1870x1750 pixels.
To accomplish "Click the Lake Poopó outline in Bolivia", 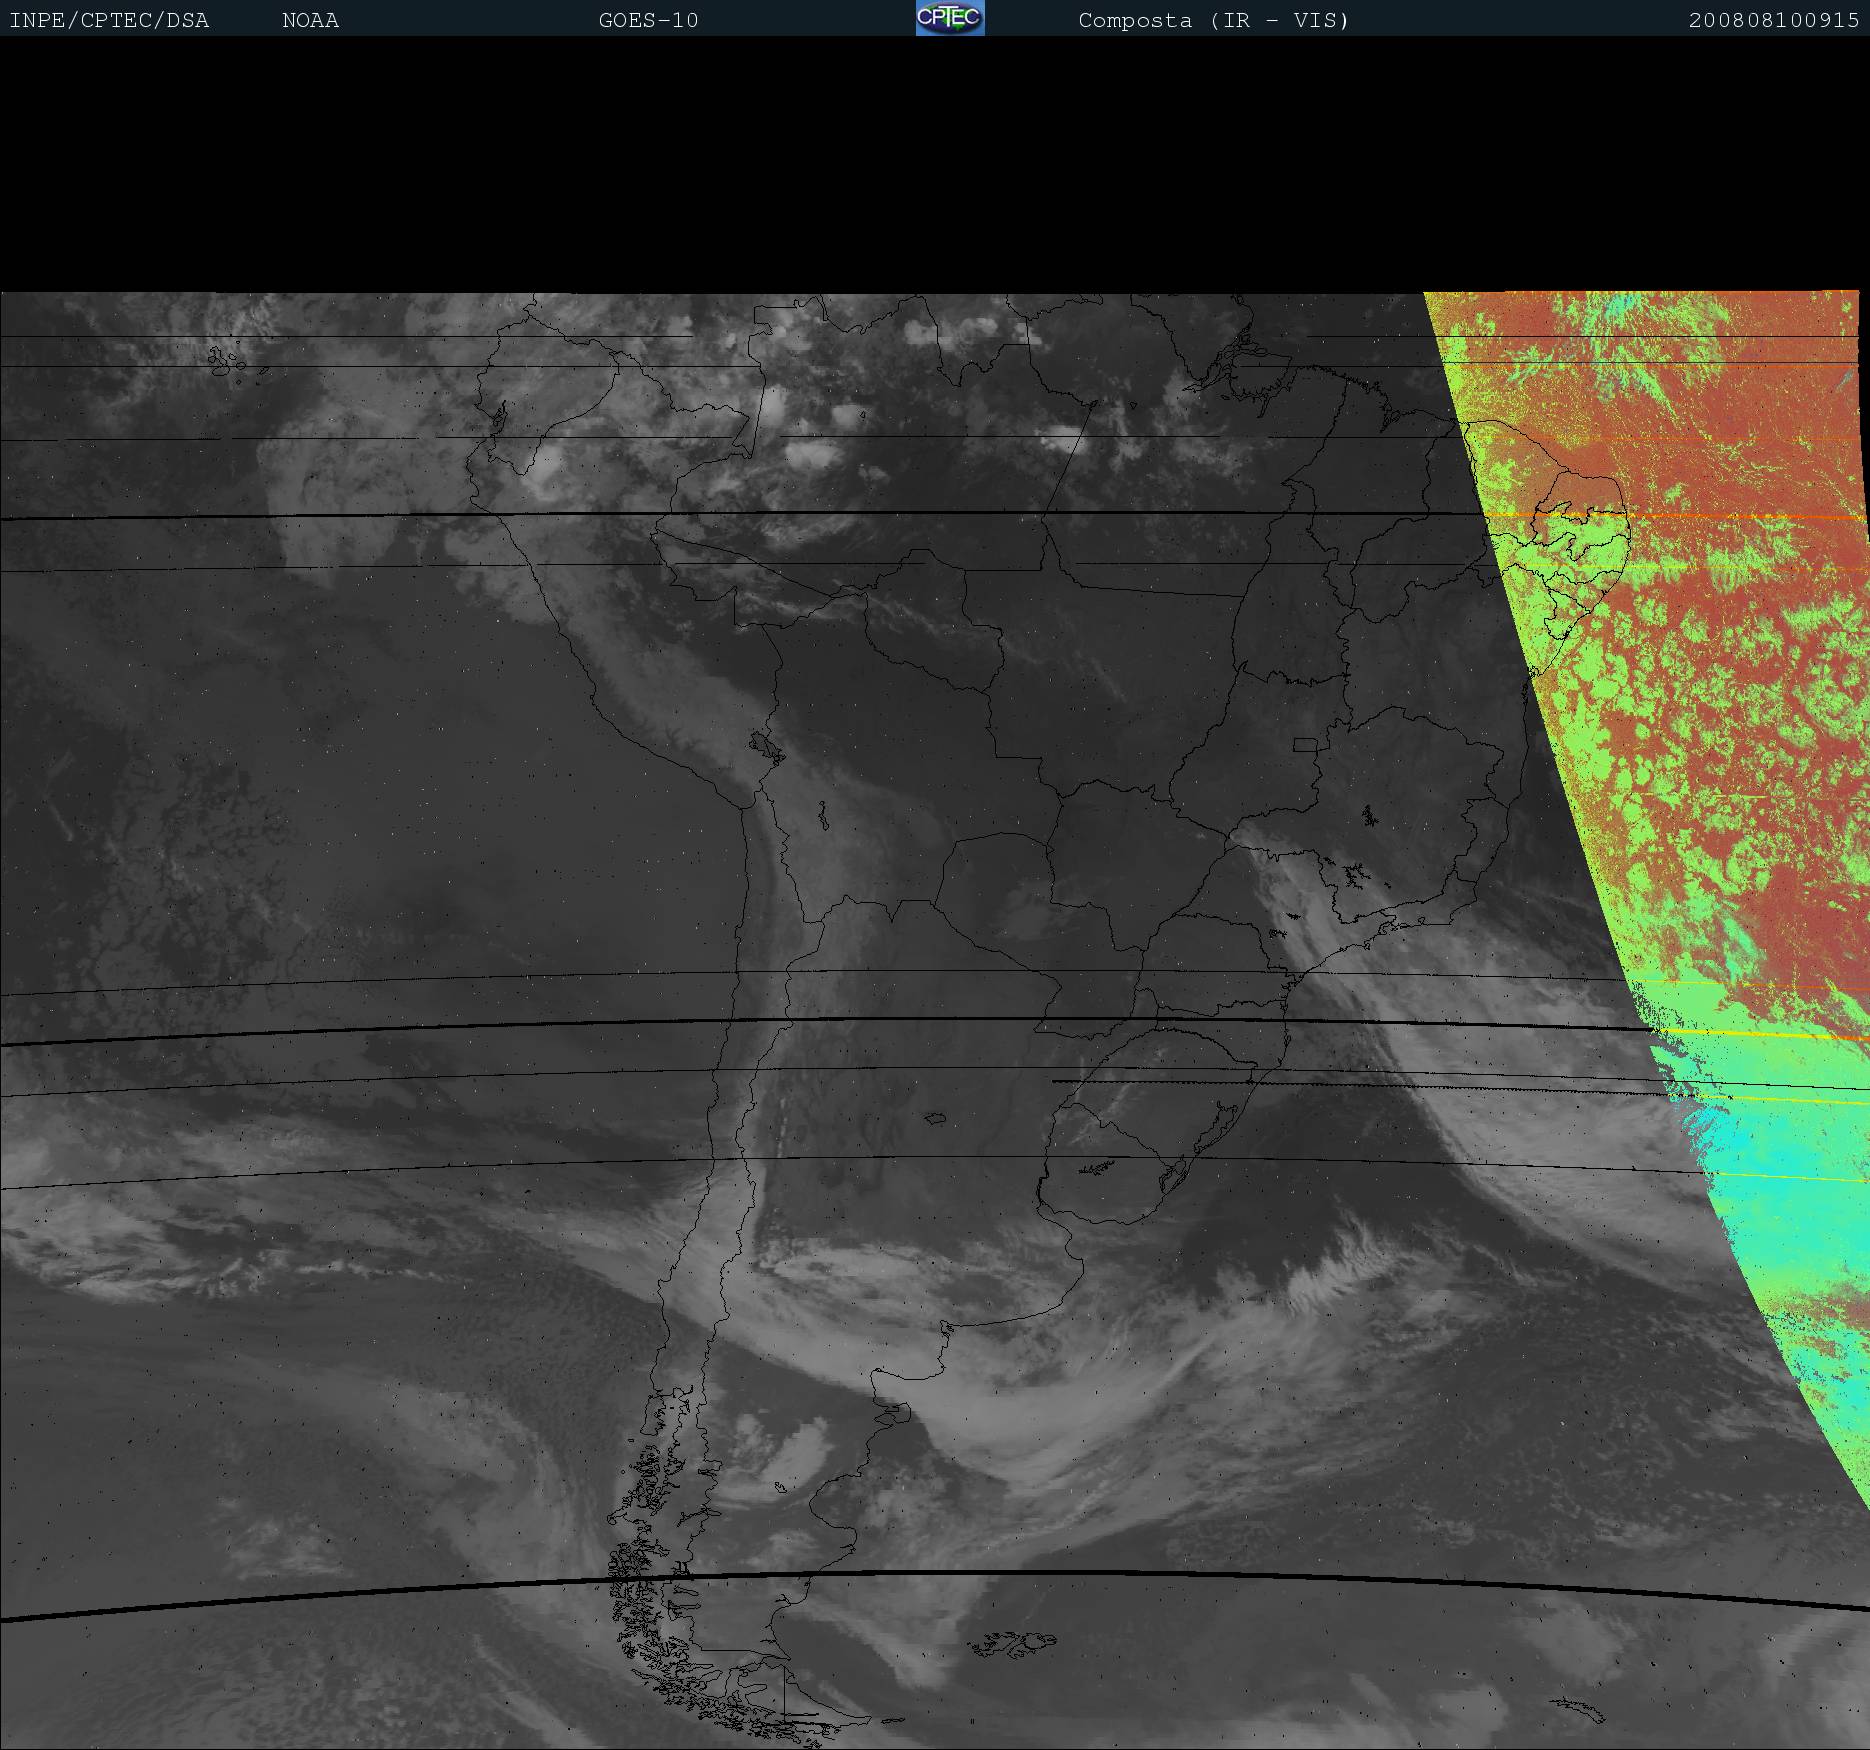I will coord(823,817).
